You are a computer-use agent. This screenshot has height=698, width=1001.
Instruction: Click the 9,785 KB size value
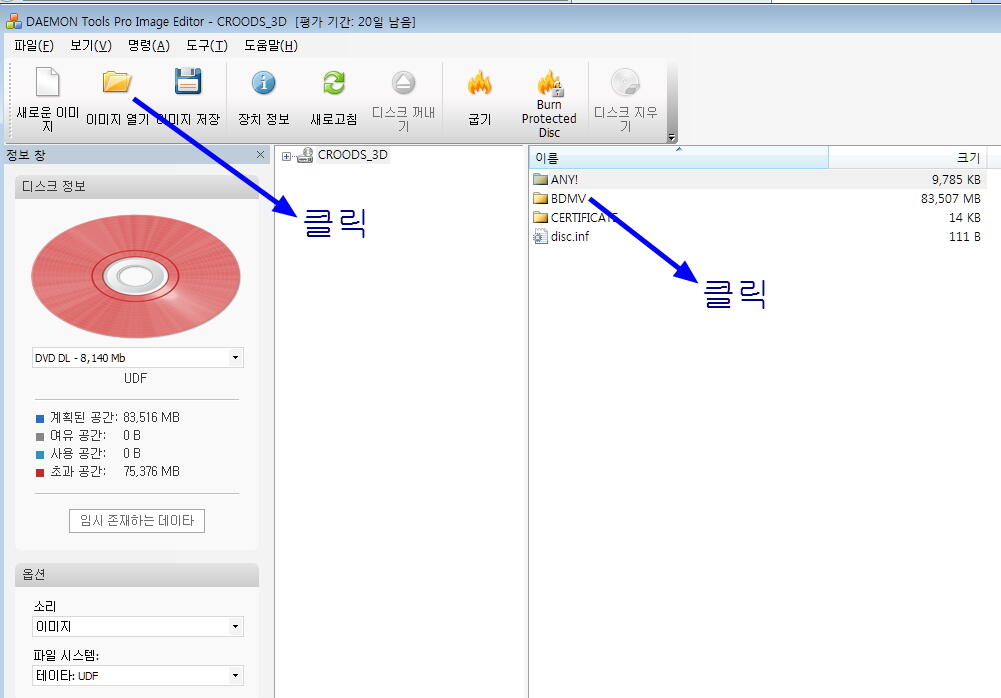tap(956, 179)
